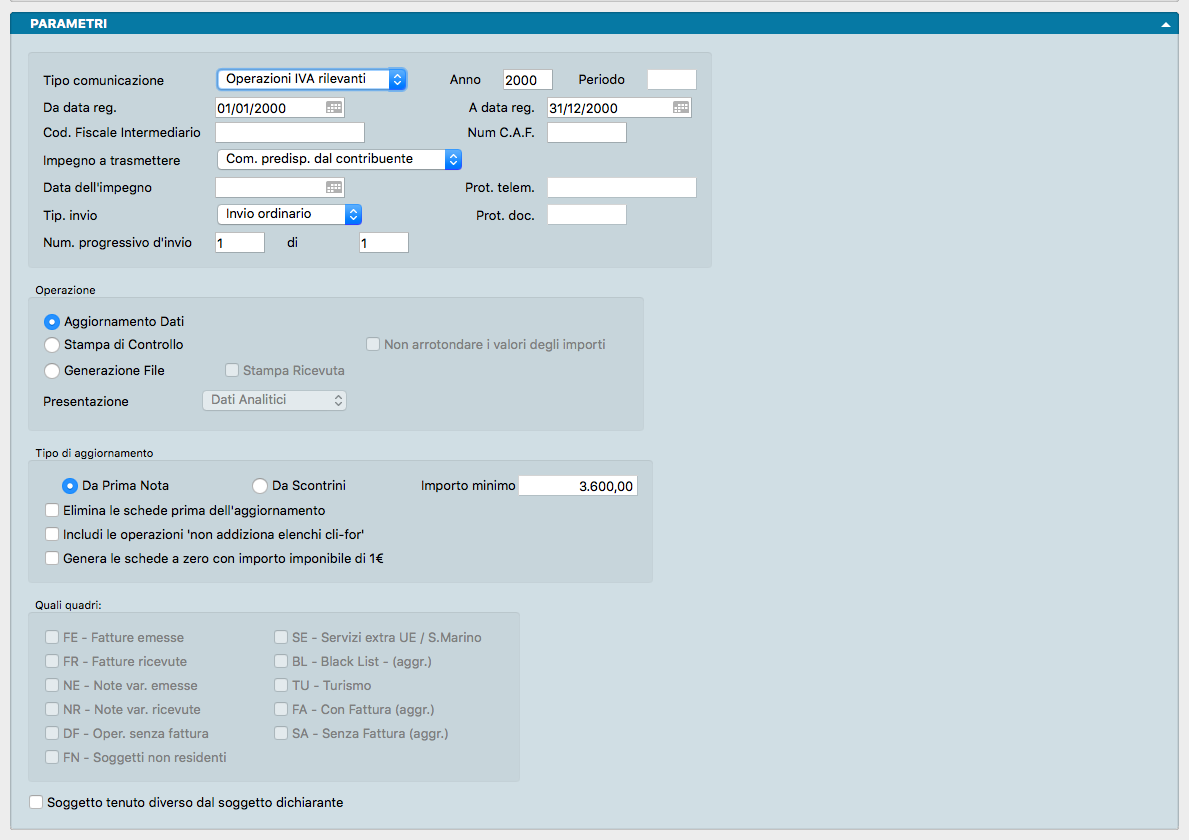Choose Da Scontrini update type
This screenshot has height=840, width=1189.
260,486
